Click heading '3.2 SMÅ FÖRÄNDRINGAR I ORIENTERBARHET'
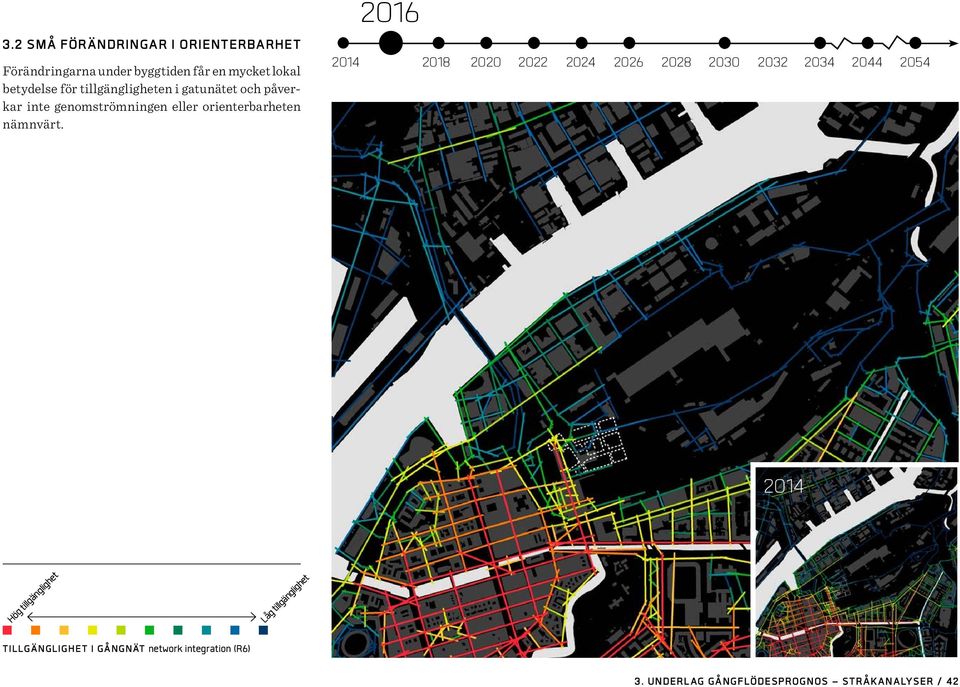 tap(152, 45)
